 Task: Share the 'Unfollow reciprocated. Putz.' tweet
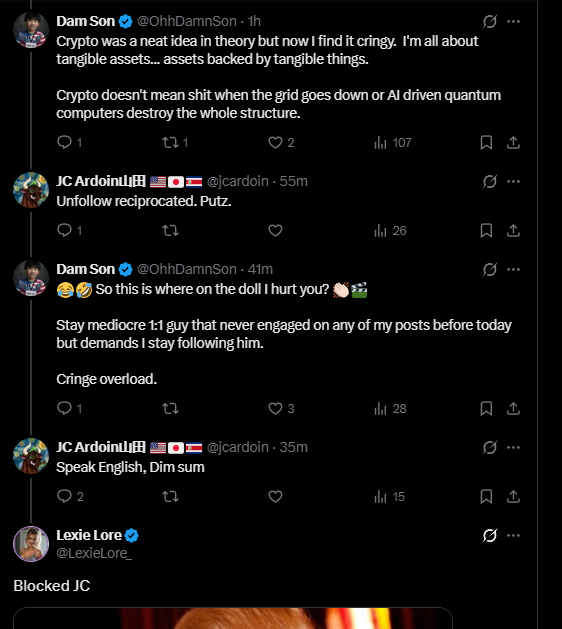pos(513,230)
